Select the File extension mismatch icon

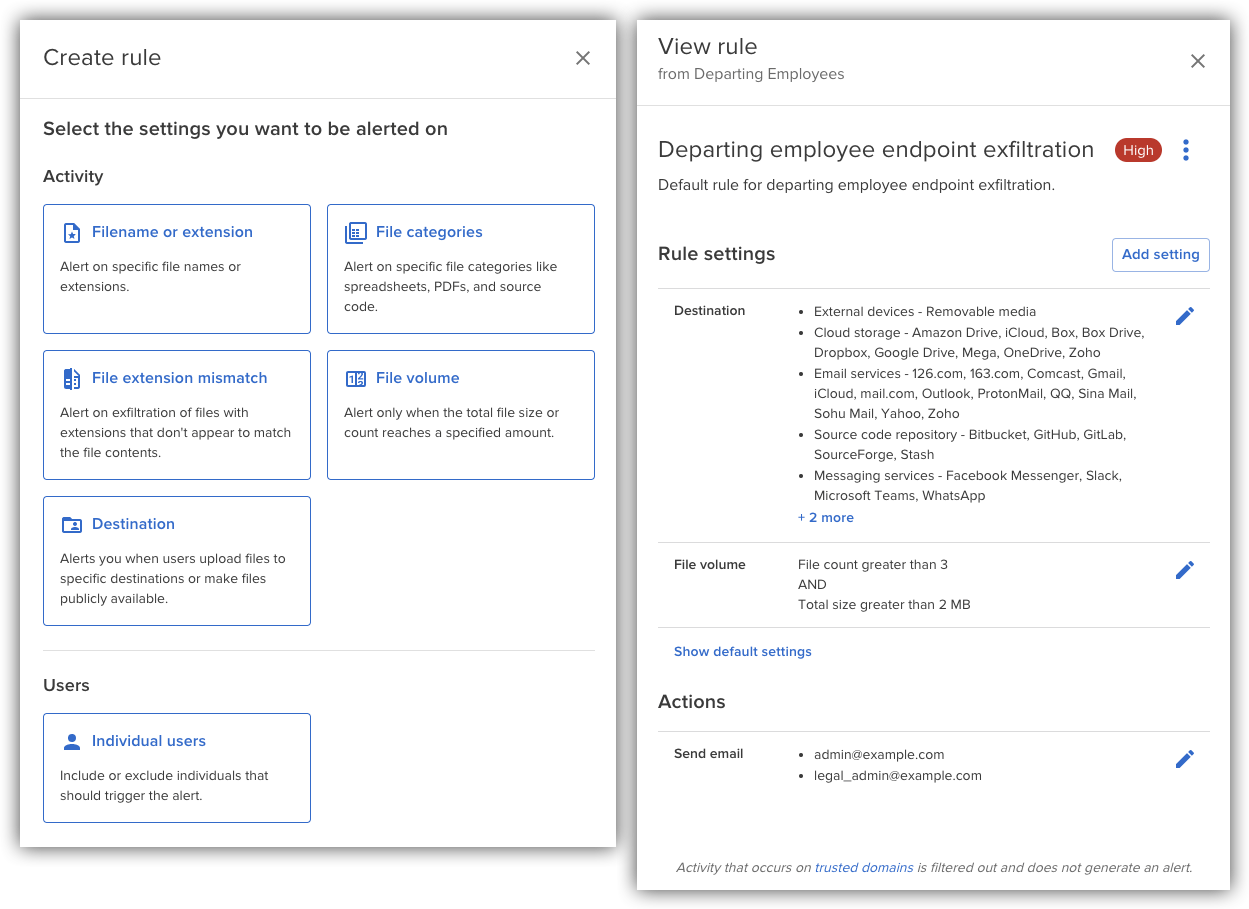pos(71,378)
